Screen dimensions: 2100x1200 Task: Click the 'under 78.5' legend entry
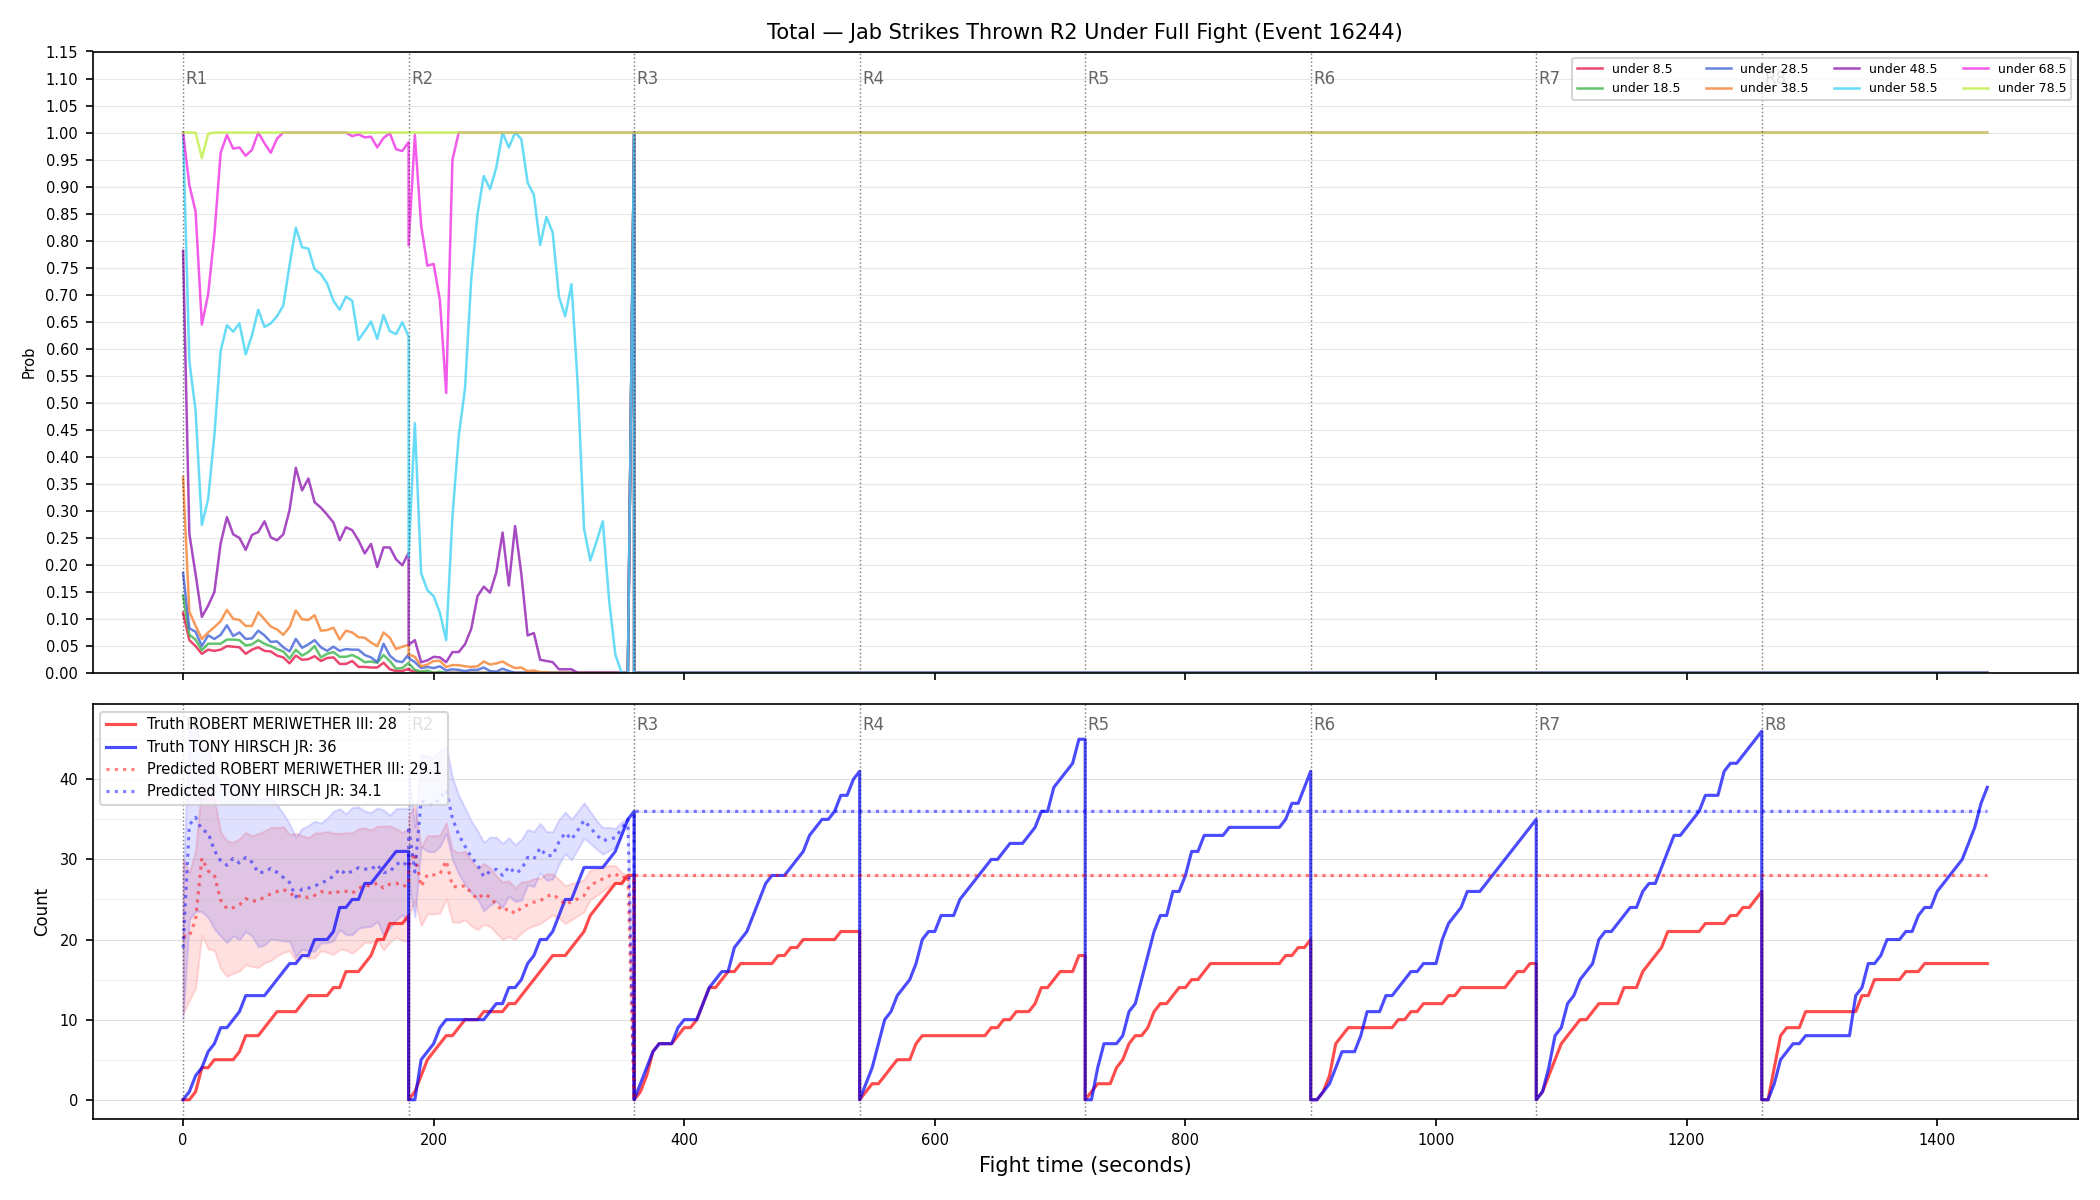tap(2014, 88)
